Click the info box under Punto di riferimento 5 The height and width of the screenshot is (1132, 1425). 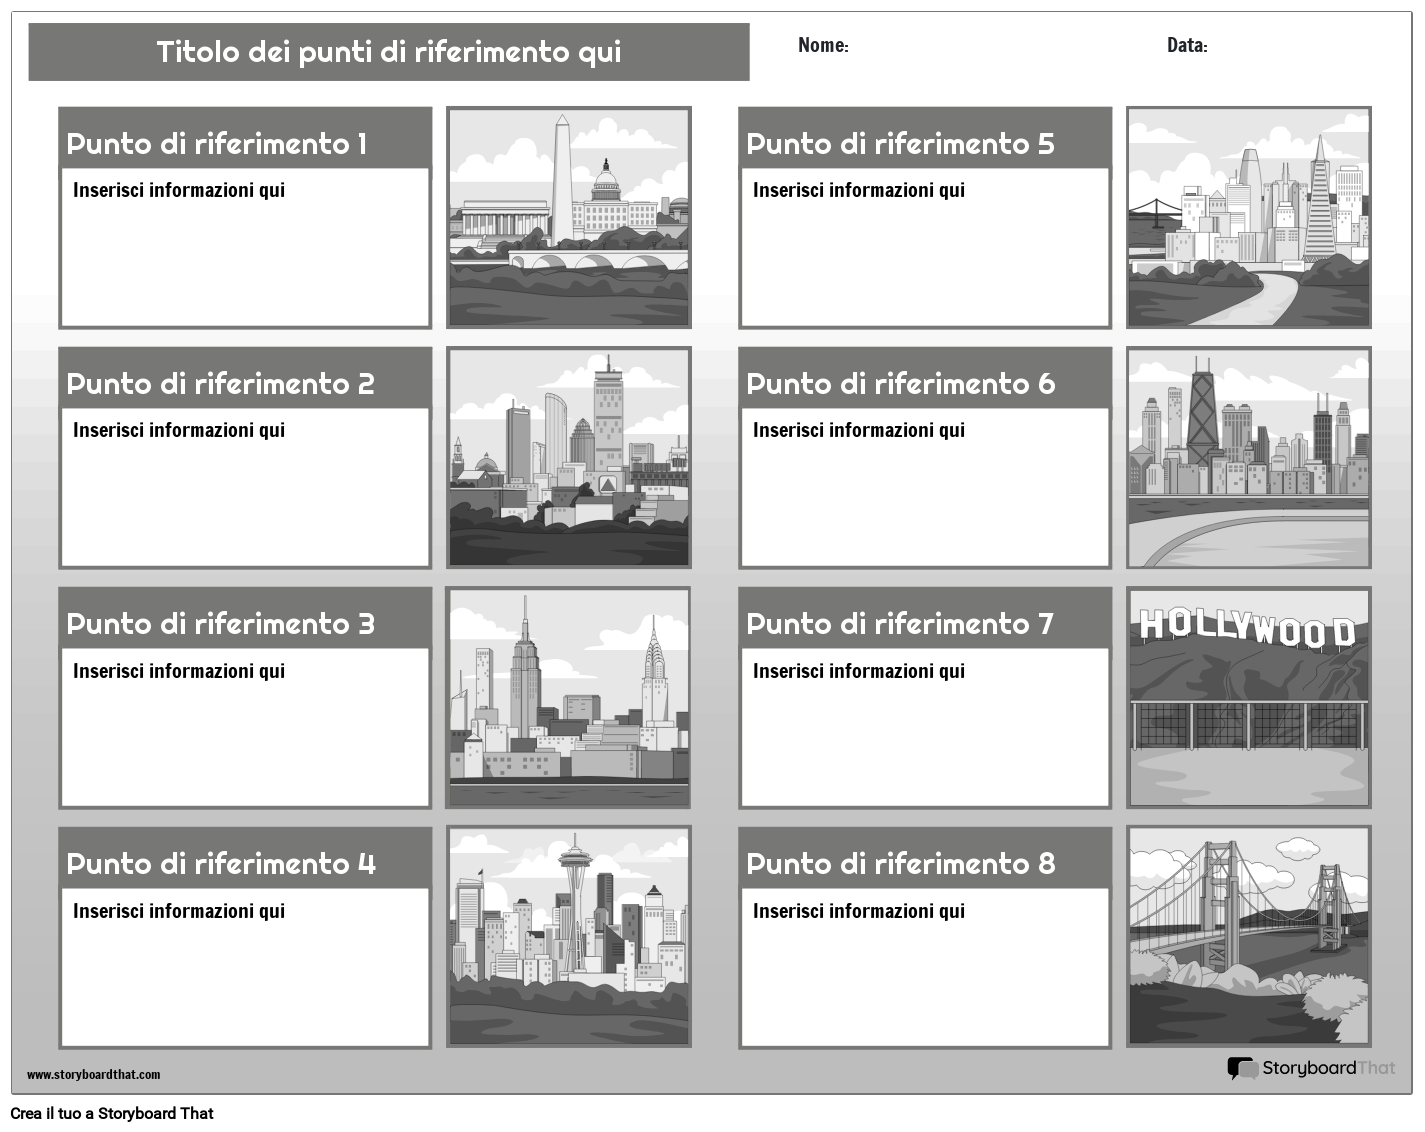925,247
